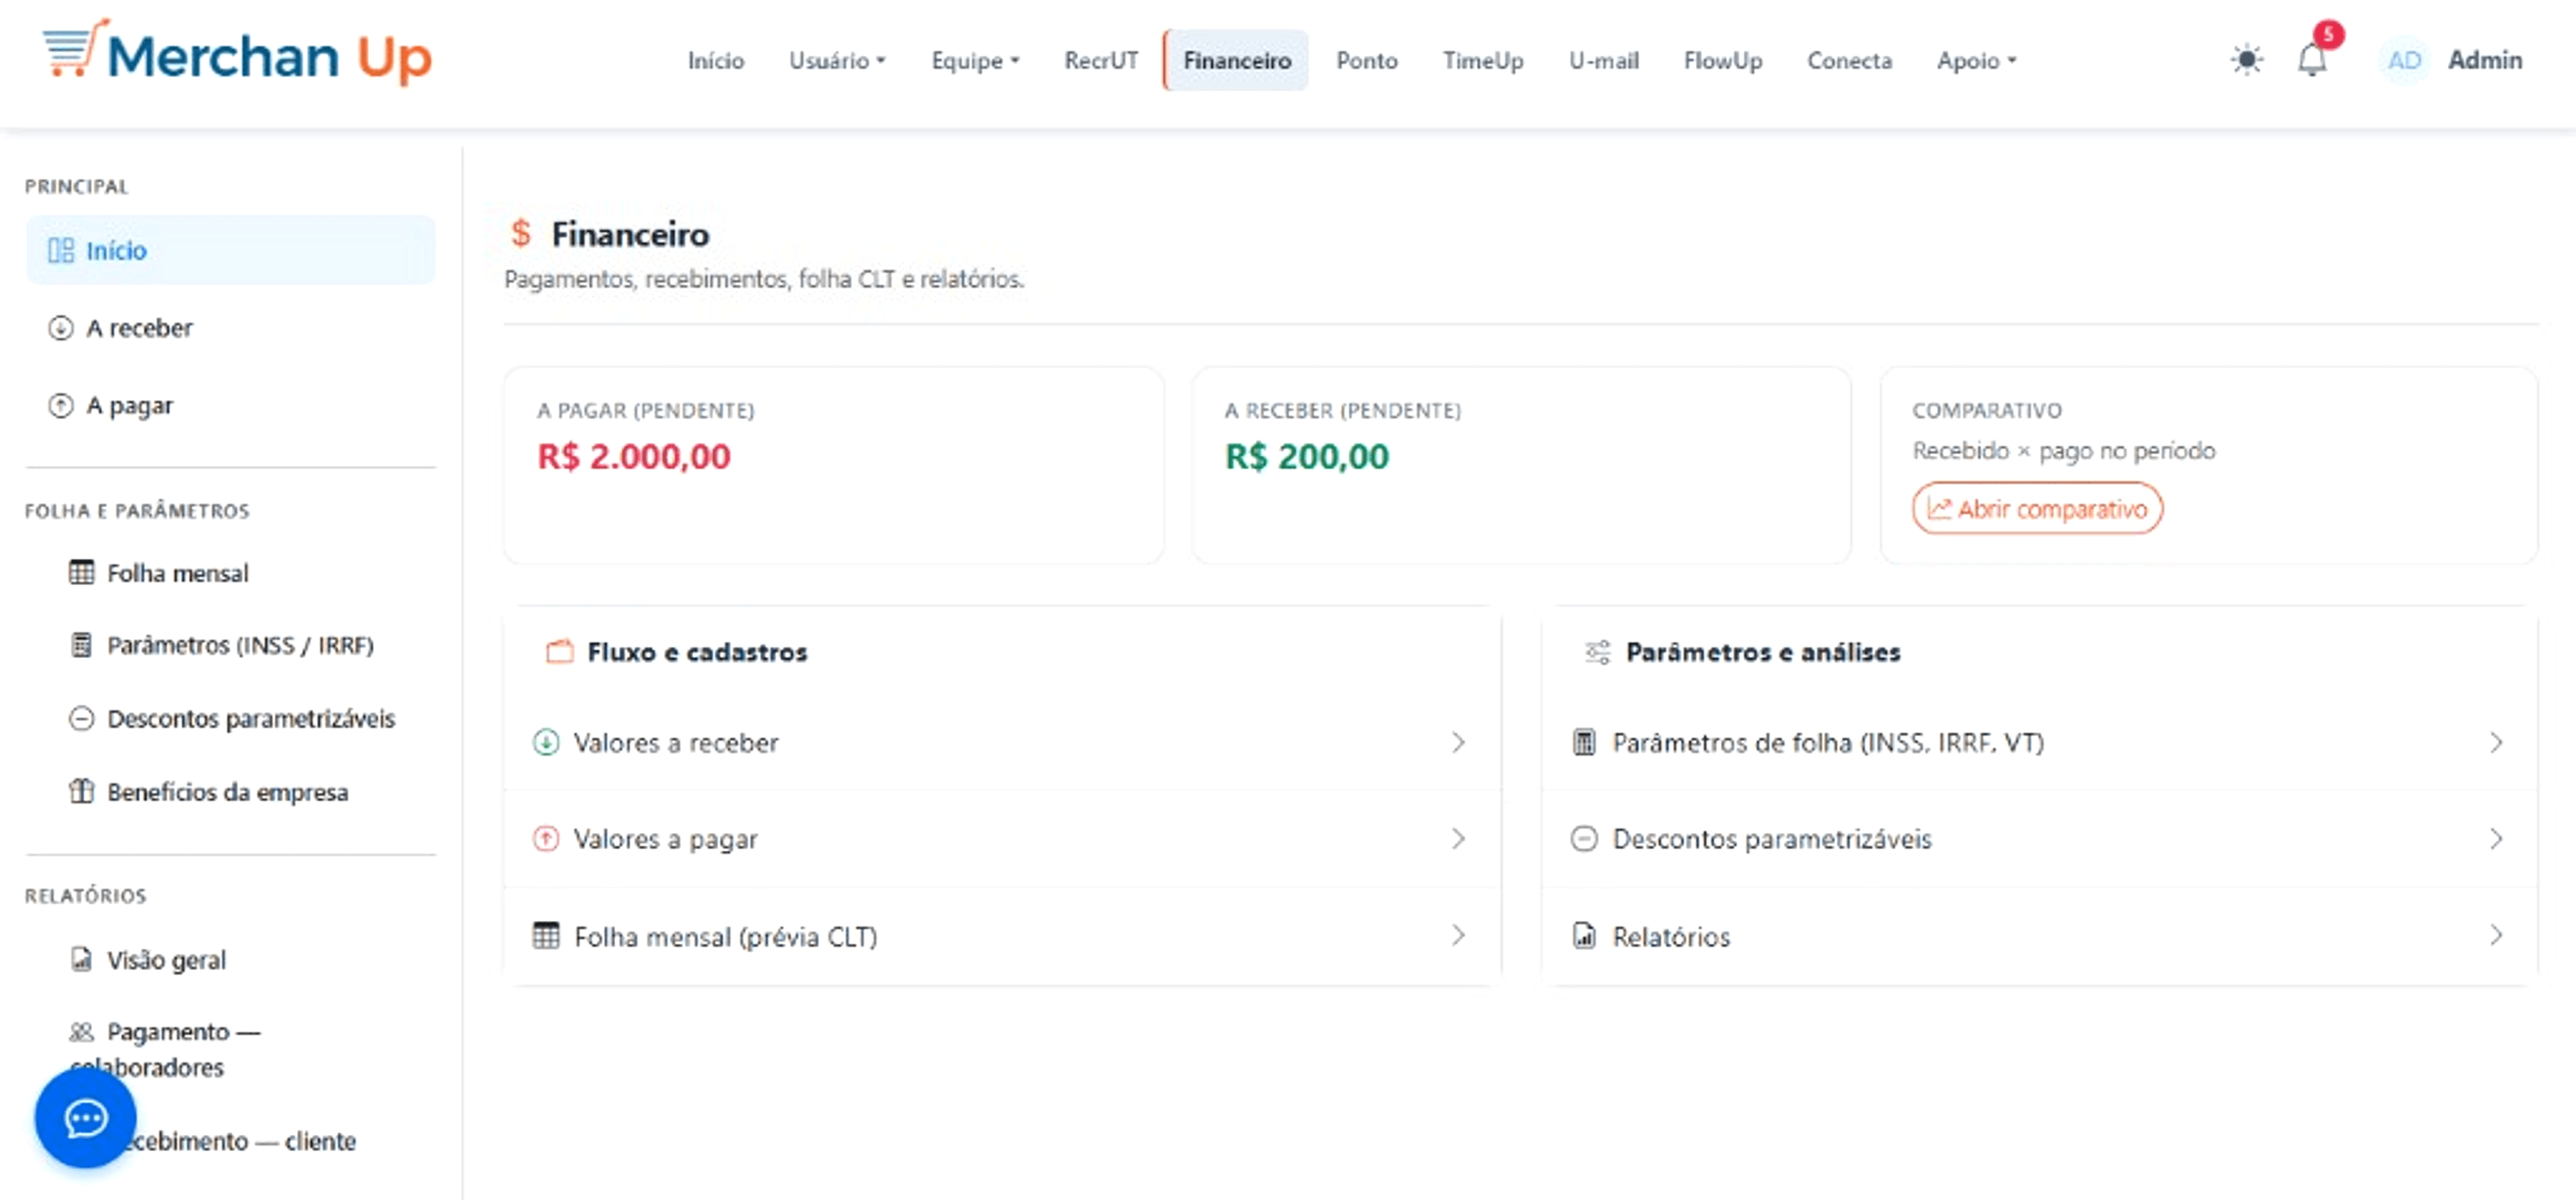
Task: Click the red Valores a pagar icon
Action: coord(546,838)
